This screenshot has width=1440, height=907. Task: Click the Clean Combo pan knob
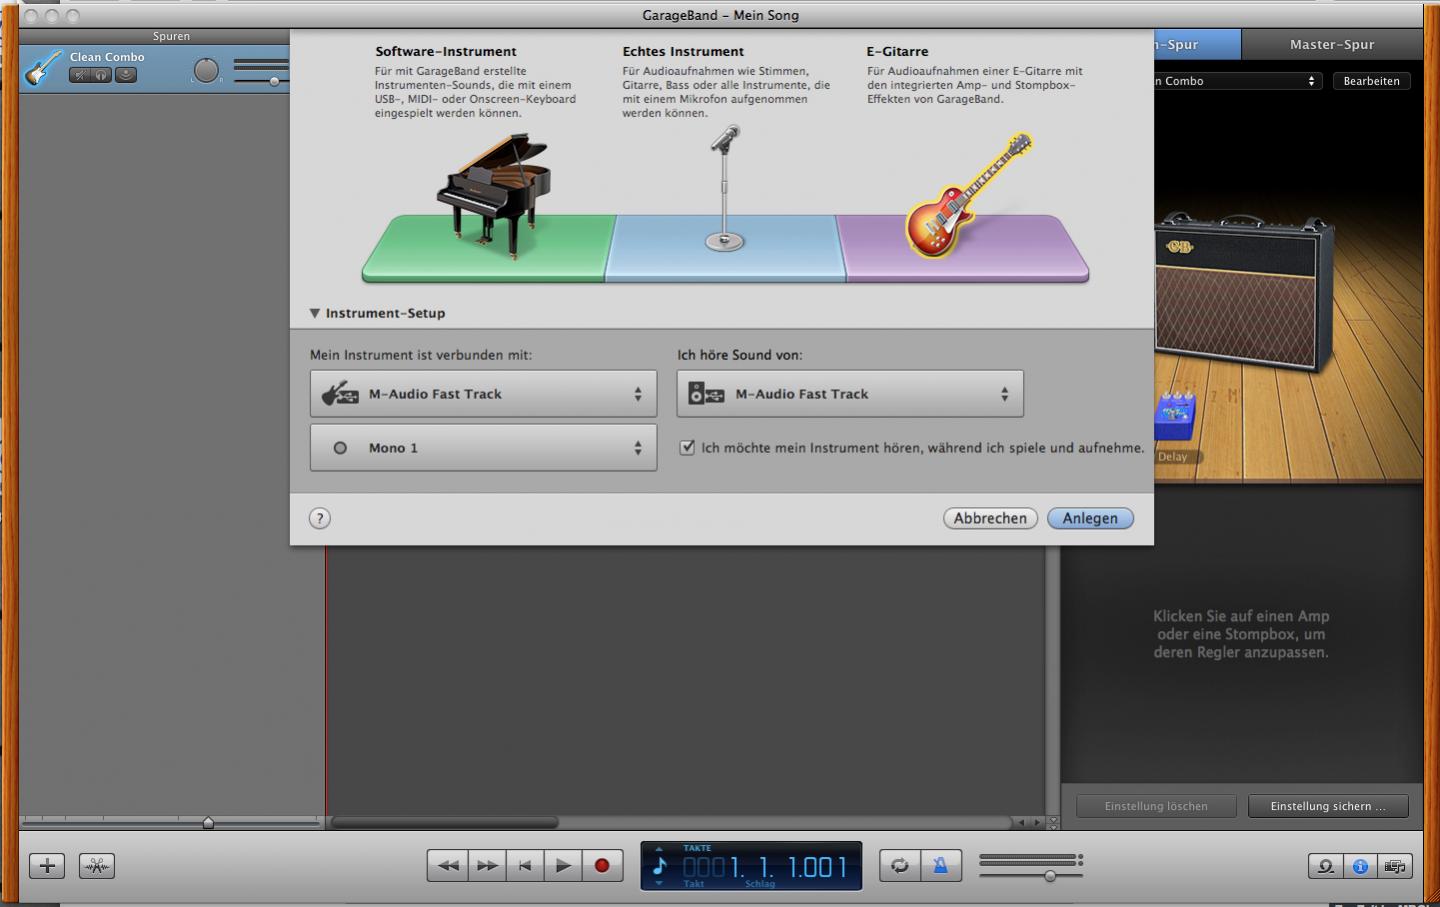[206, 71]
